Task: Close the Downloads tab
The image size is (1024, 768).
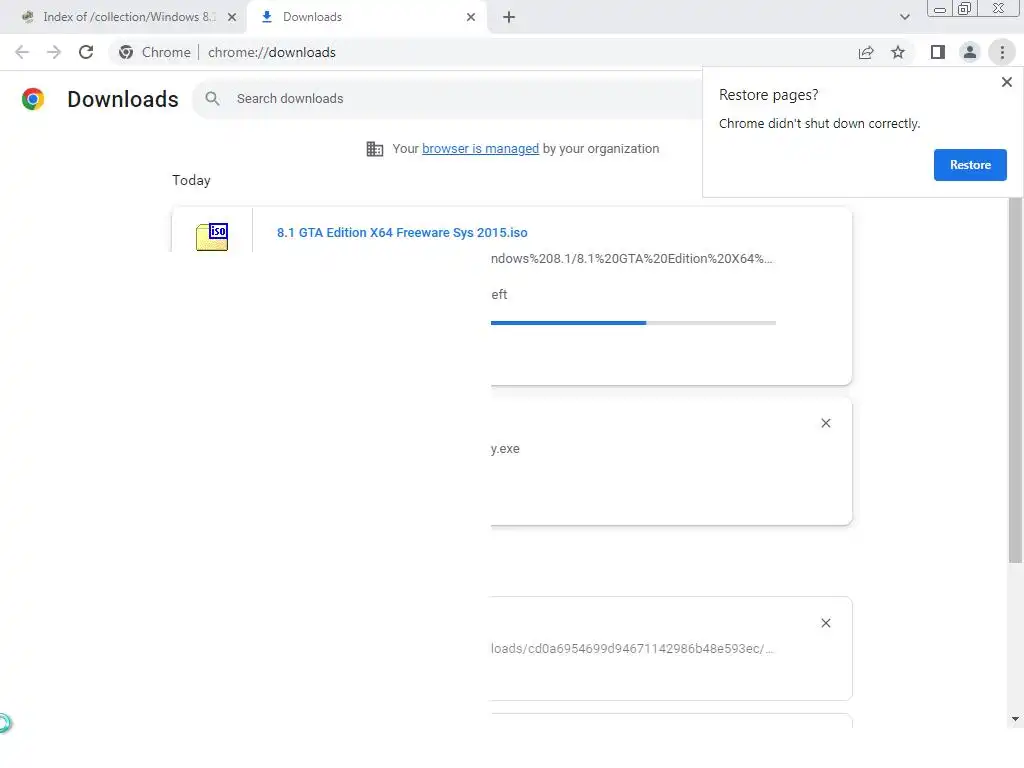Action: click(x=471, y=17)
